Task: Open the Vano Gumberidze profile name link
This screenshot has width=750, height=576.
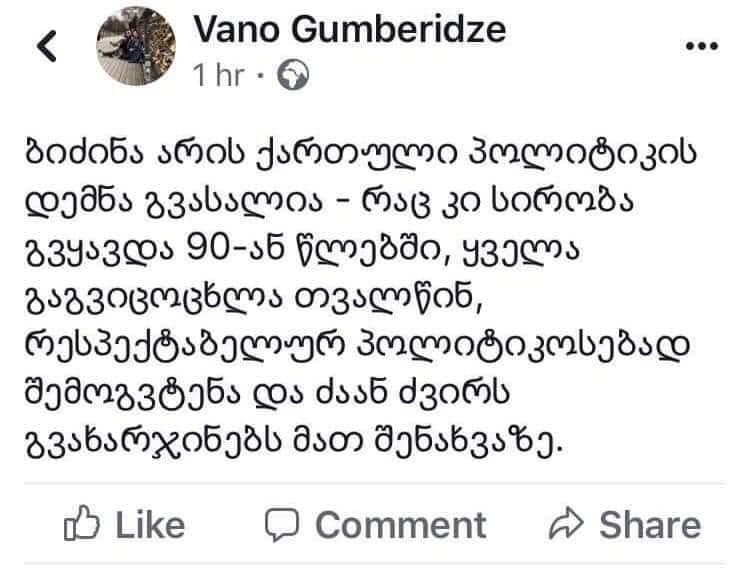Action: 348,30
